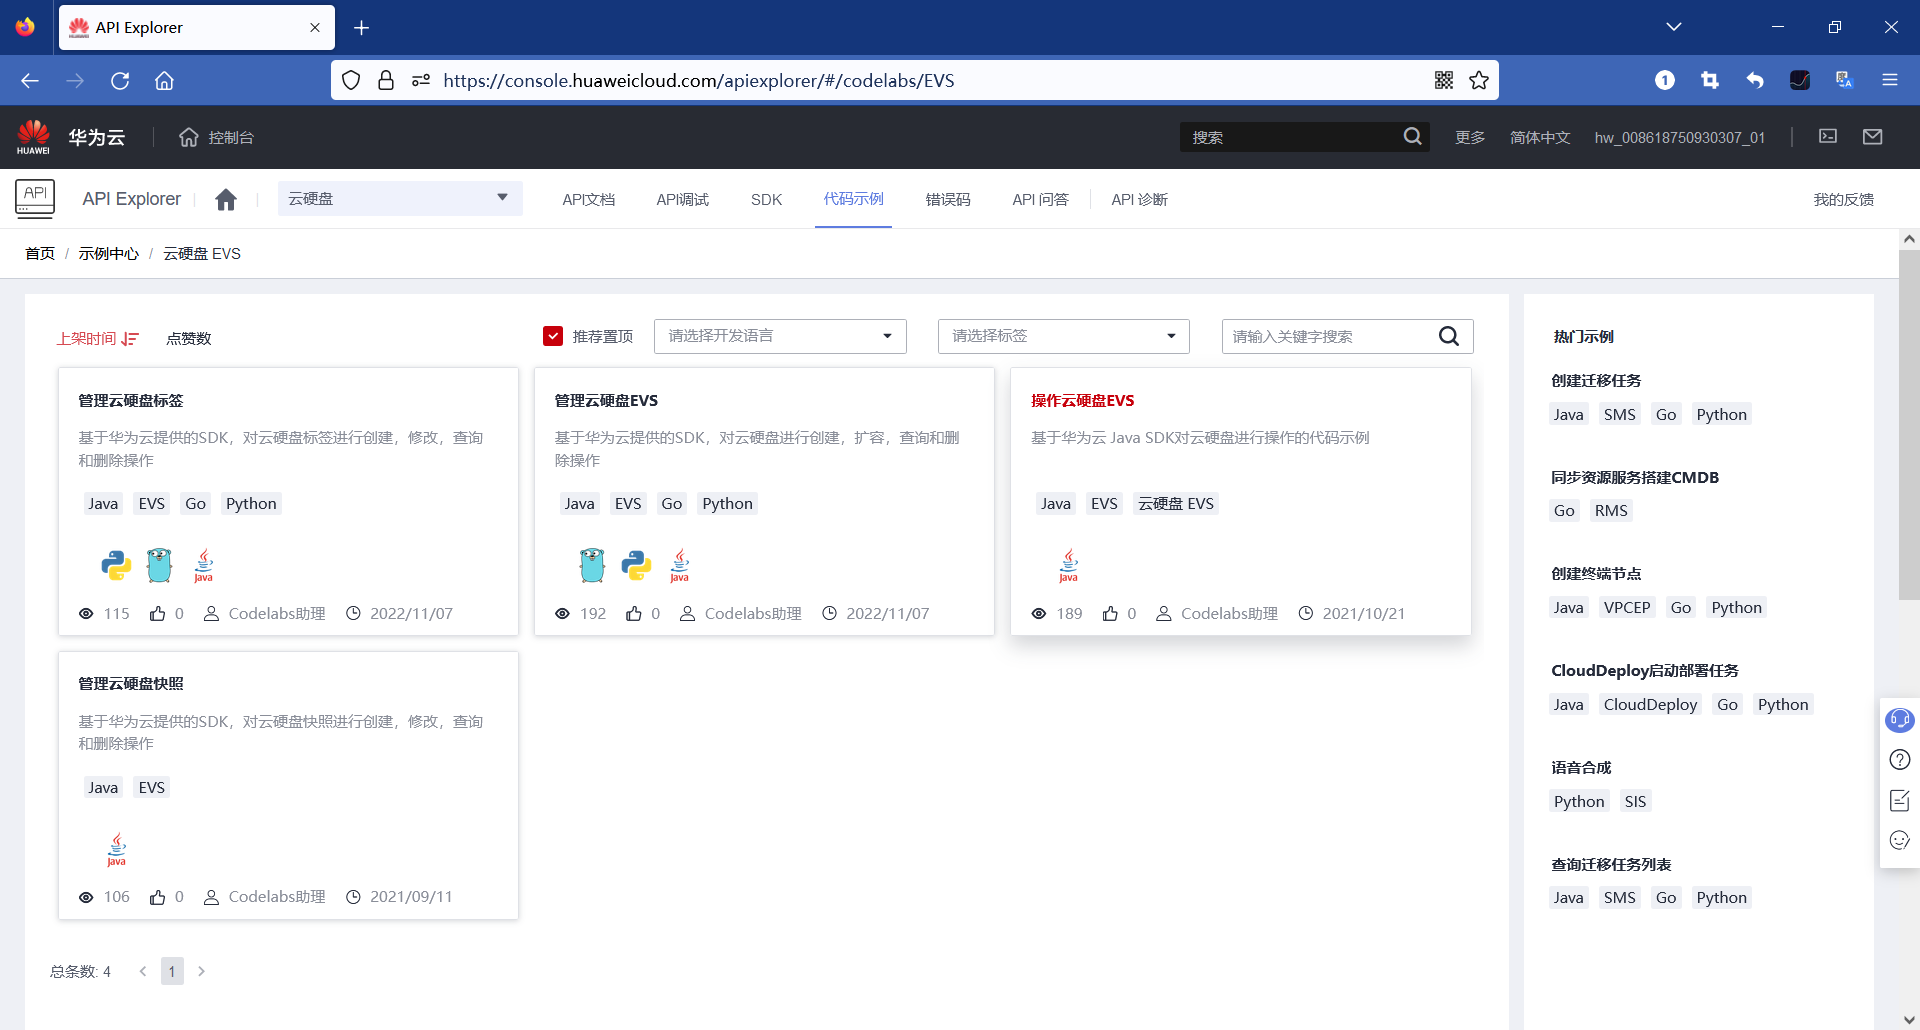
Task: Go to API Explorer home house icon
Action: pos(226,199)
